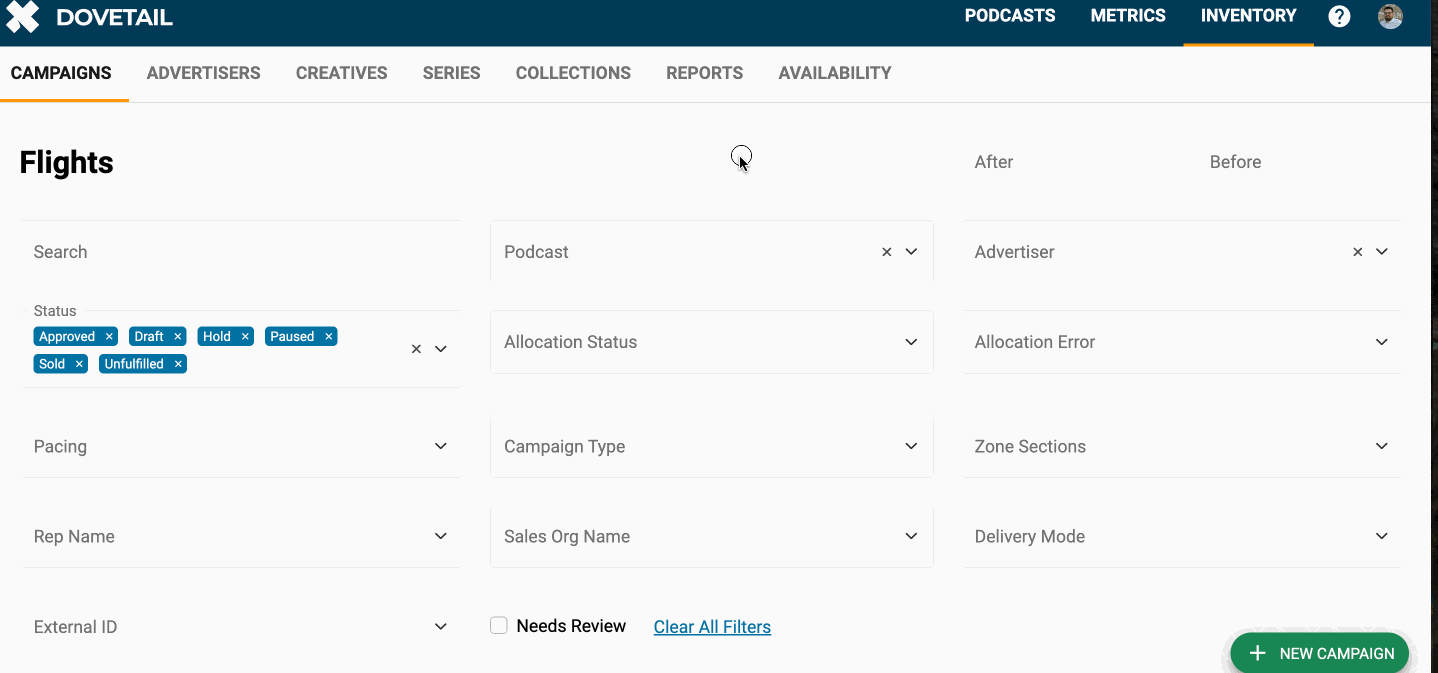Open the Sales Org Name dropdown

(x=711, y=536)
